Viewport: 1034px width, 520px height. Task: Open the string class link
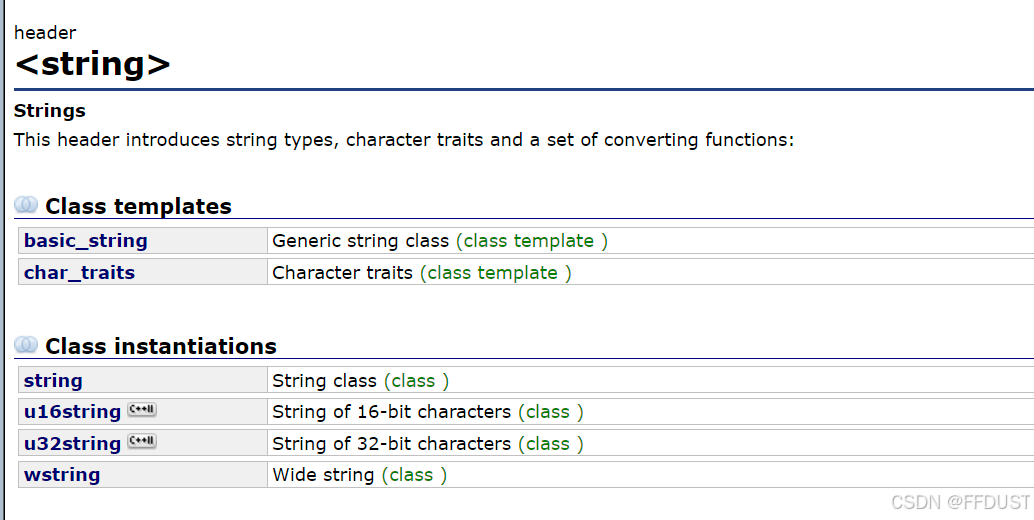(x=53, y=381)
